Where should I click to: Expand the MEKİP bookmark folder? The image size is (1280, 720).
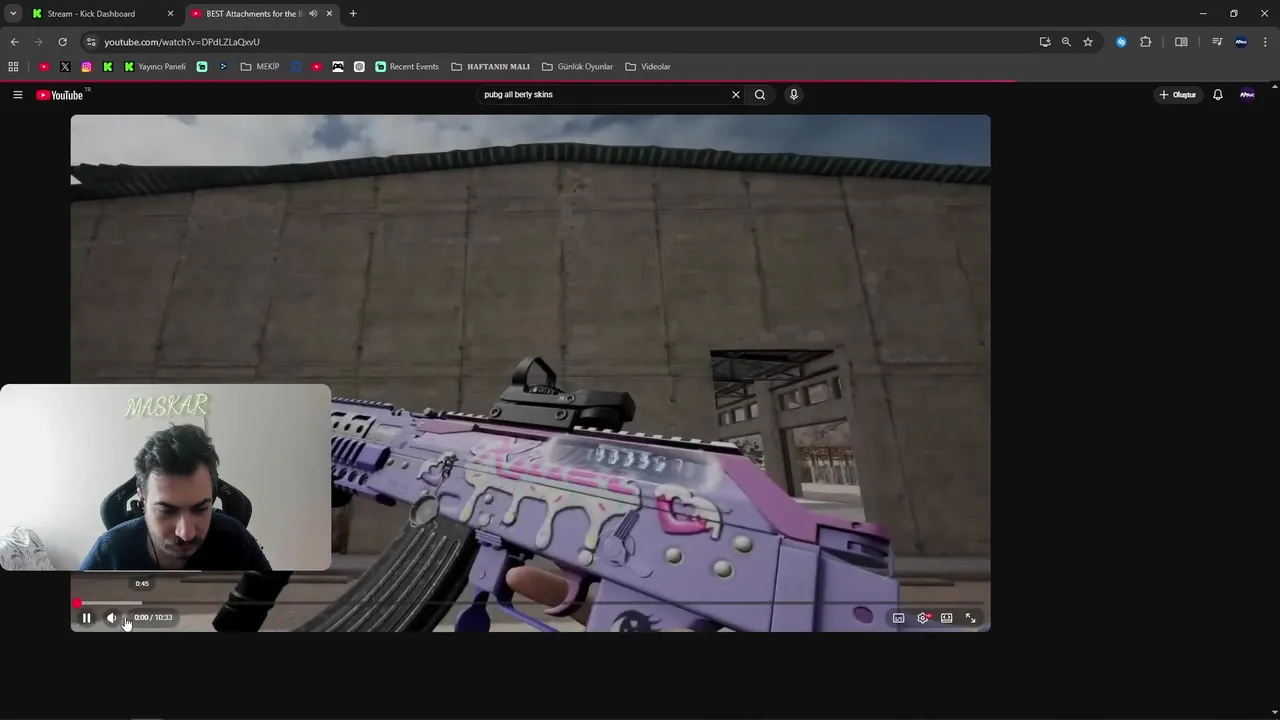tap(260, 67)
